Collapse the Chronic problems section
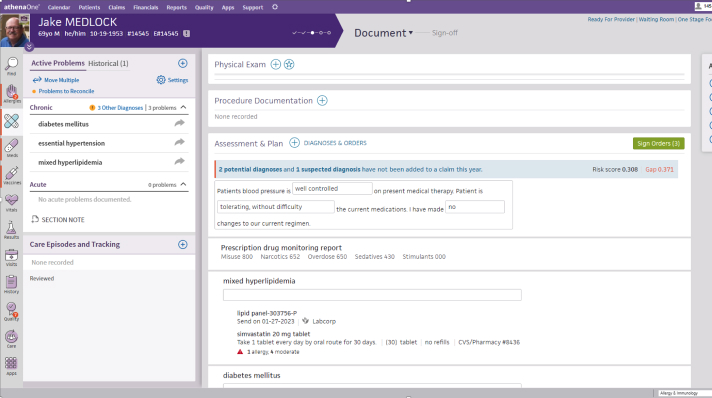Screen dimensions: 712x398 click(x=183, y=107)
